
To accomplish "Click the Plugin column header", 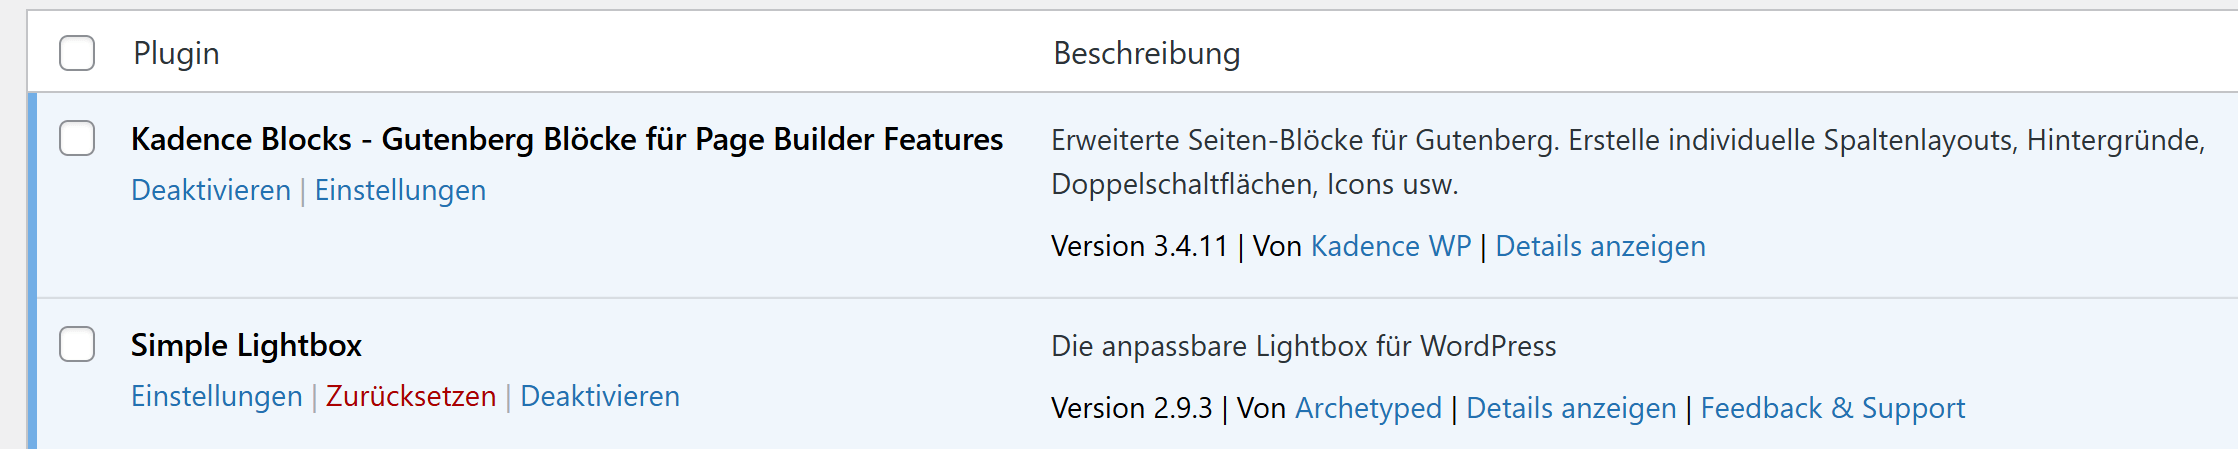I will (176, 53).
